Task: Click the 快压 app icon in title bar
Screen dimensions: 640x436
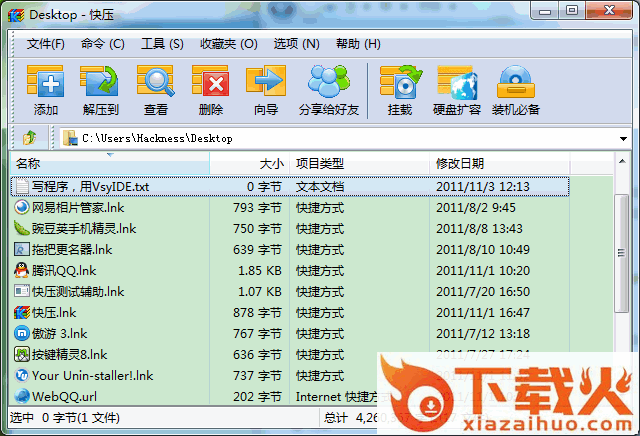Action: point(16,16)
